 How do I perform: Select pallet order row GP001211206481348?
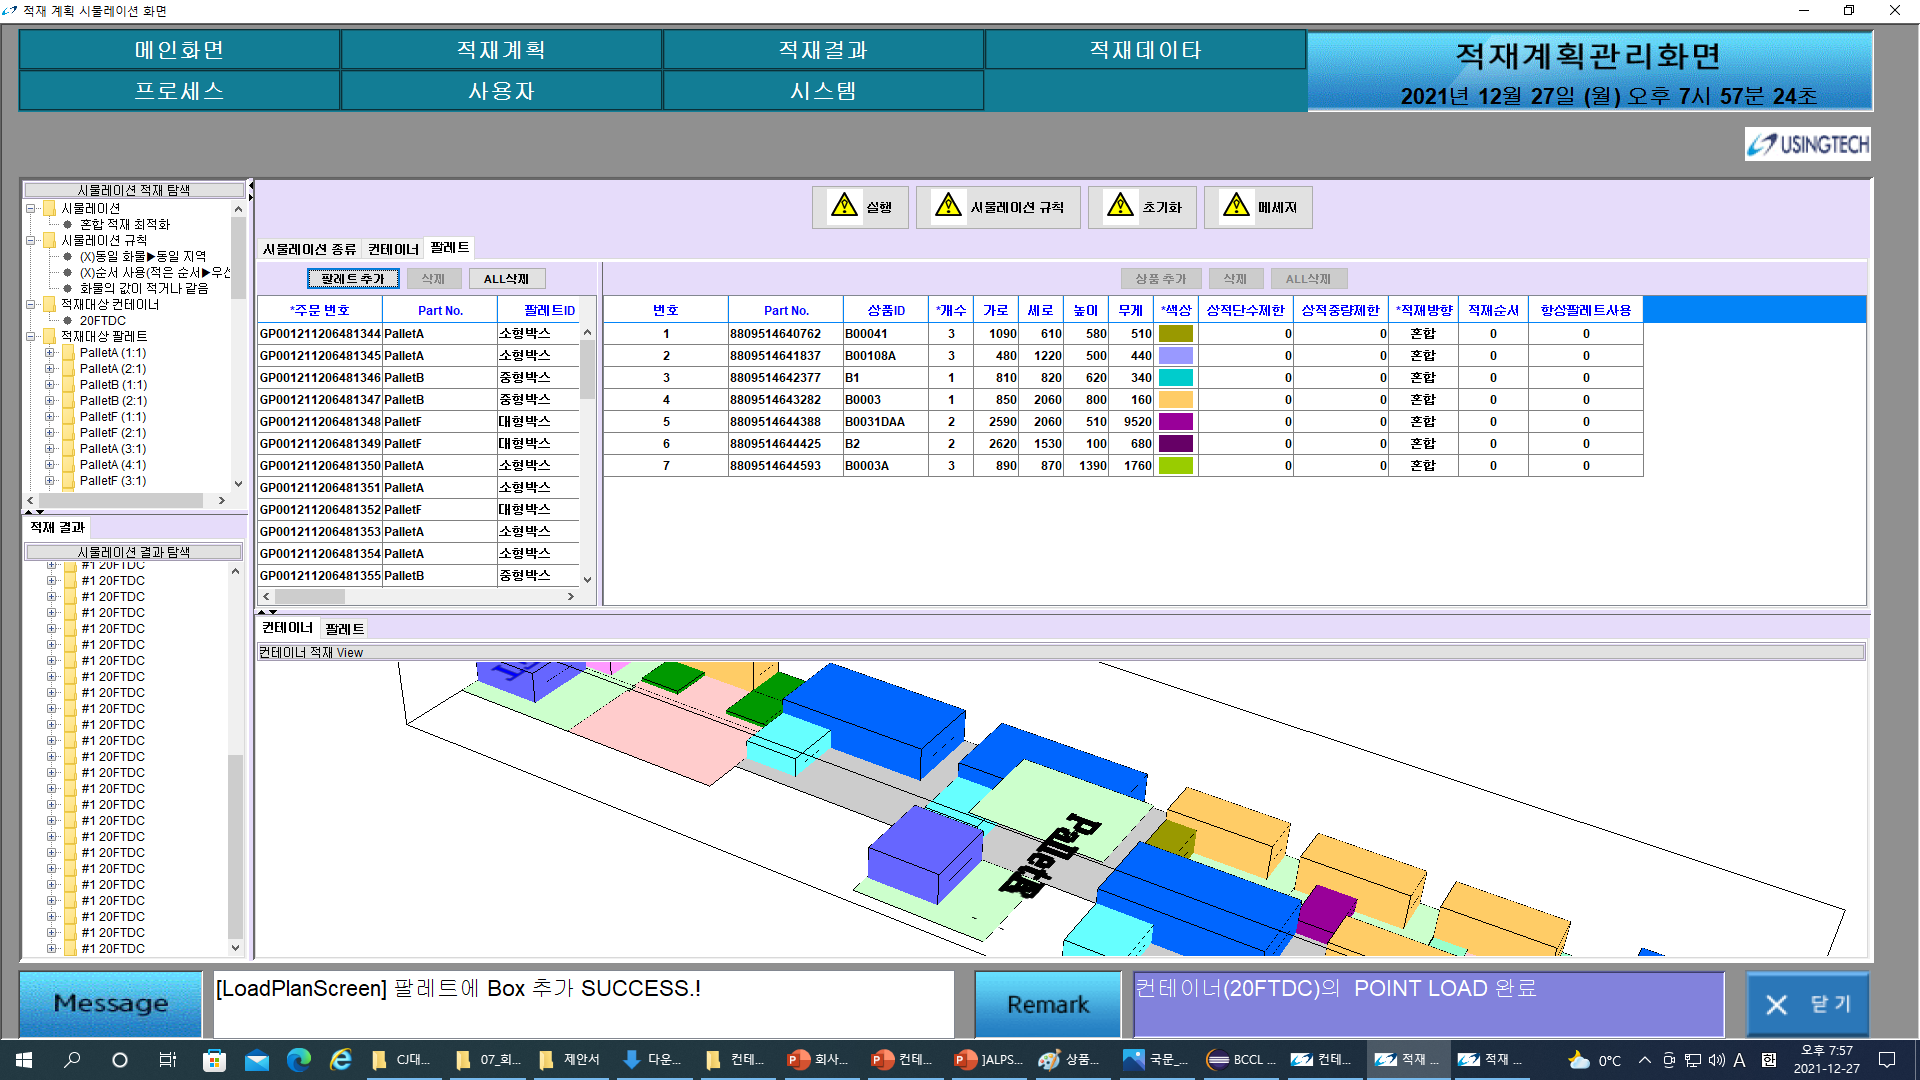[x=419, y=422]
